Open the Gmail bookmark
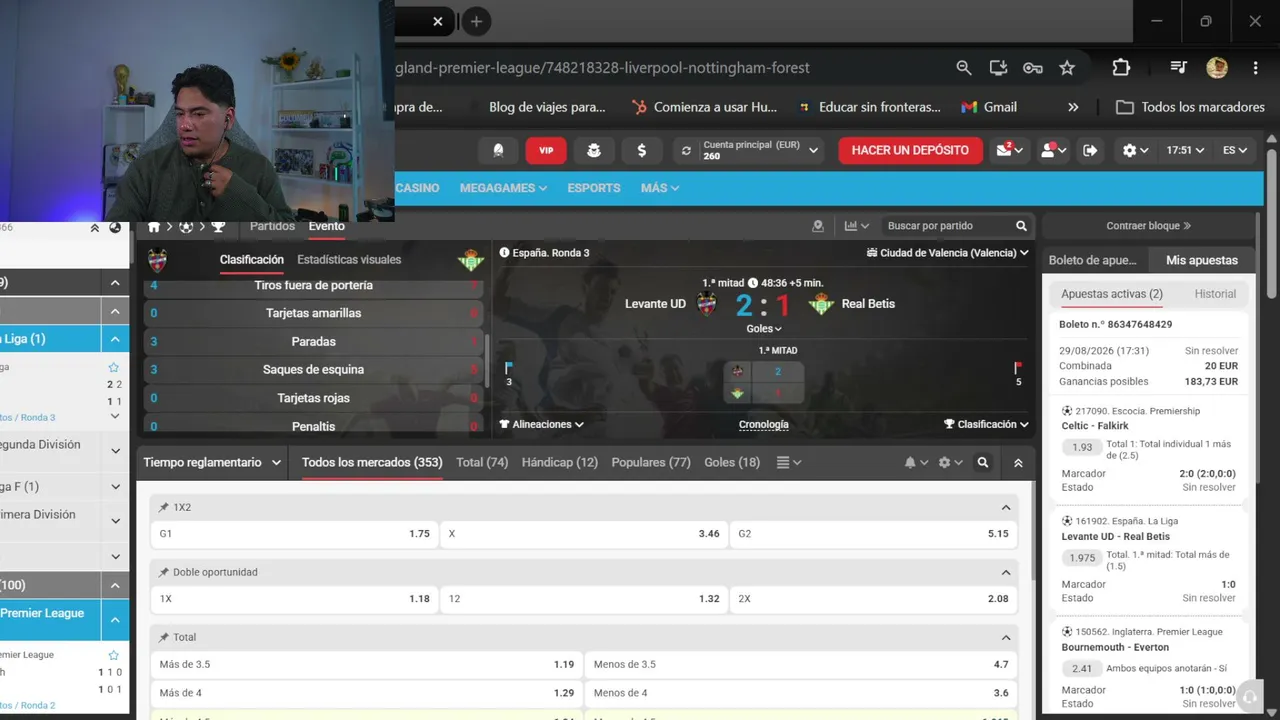 click(x=989, y=107)
